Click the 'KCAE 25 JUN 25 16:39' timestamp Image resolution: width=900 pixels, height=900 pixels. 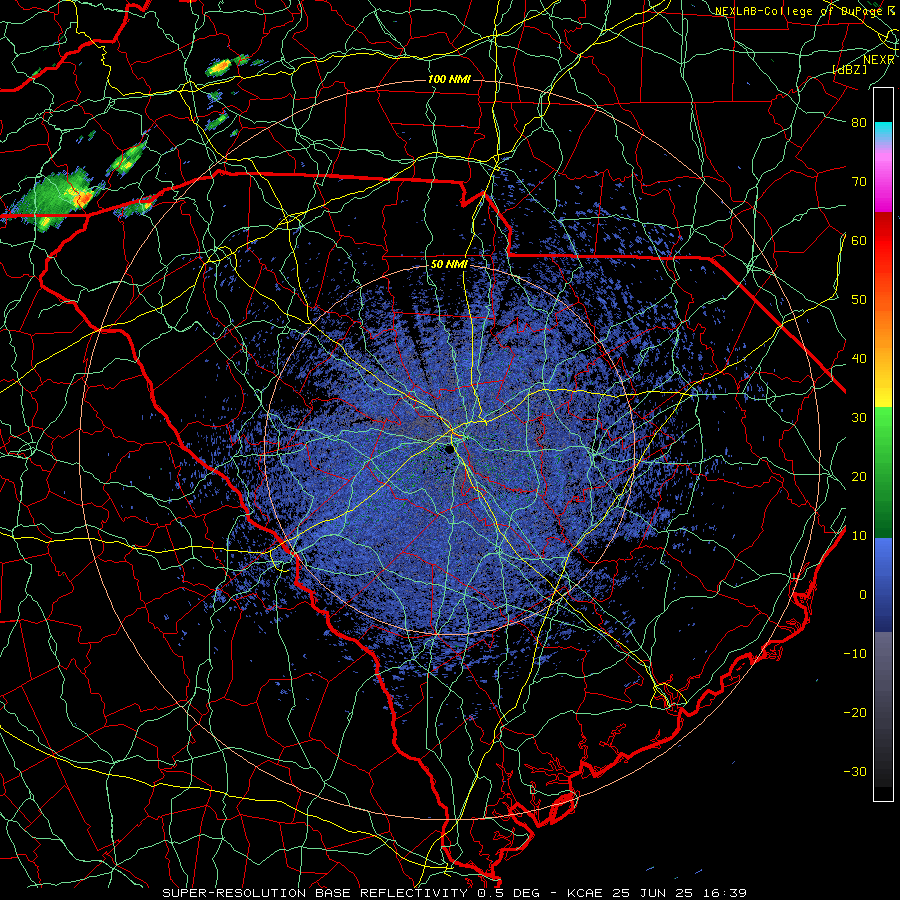point(657,893)
